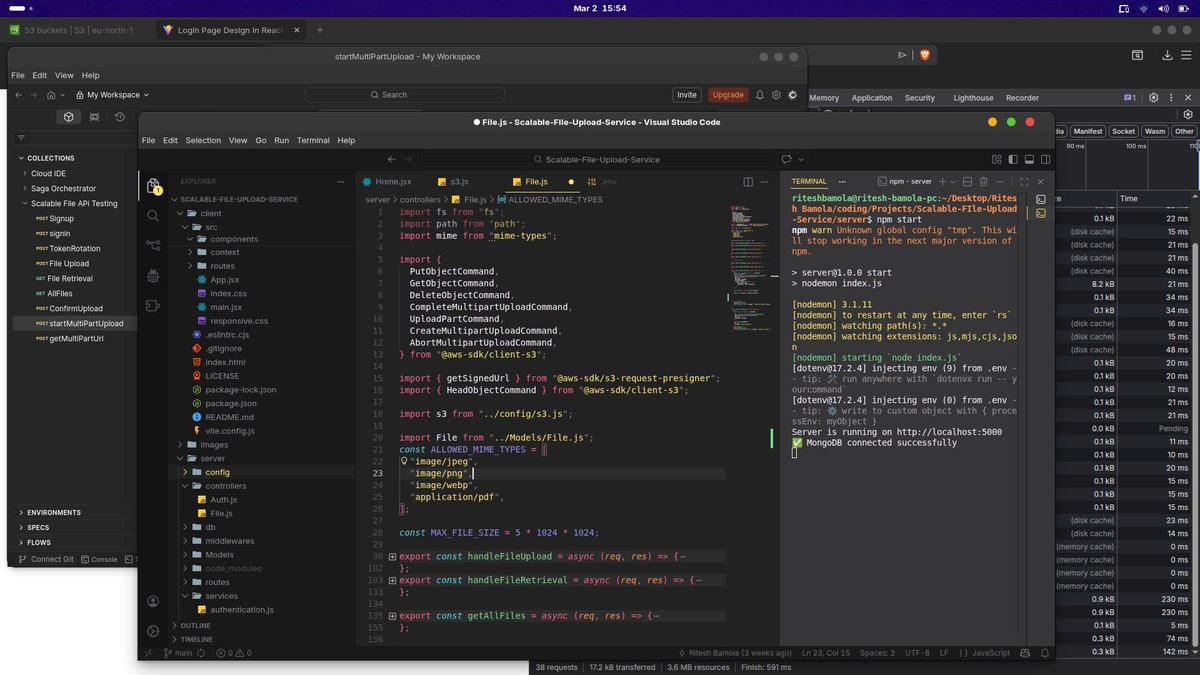Split the terminal in VS Code
Screen dimensions: 1200x675
968,182
